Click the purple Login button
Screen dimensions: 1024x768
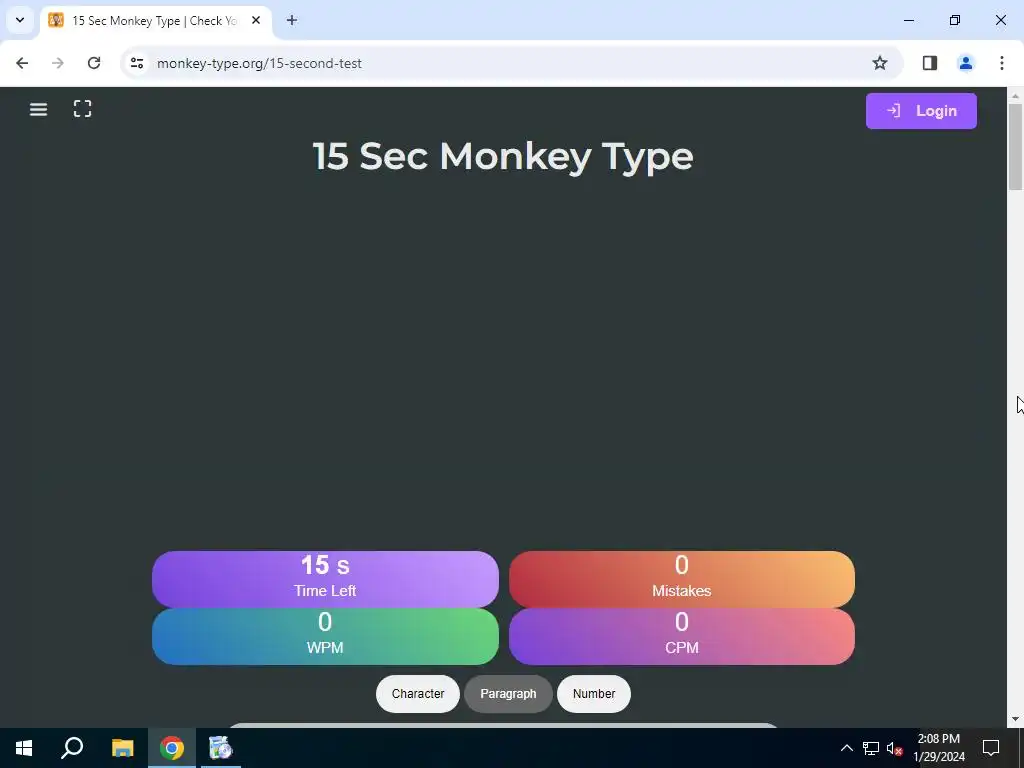click(x=921, y=111)
